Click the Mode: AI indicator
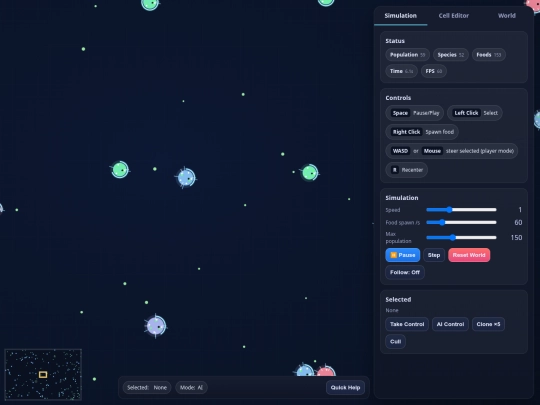Viewport: 540px width, 405px height. pos(191,387)
